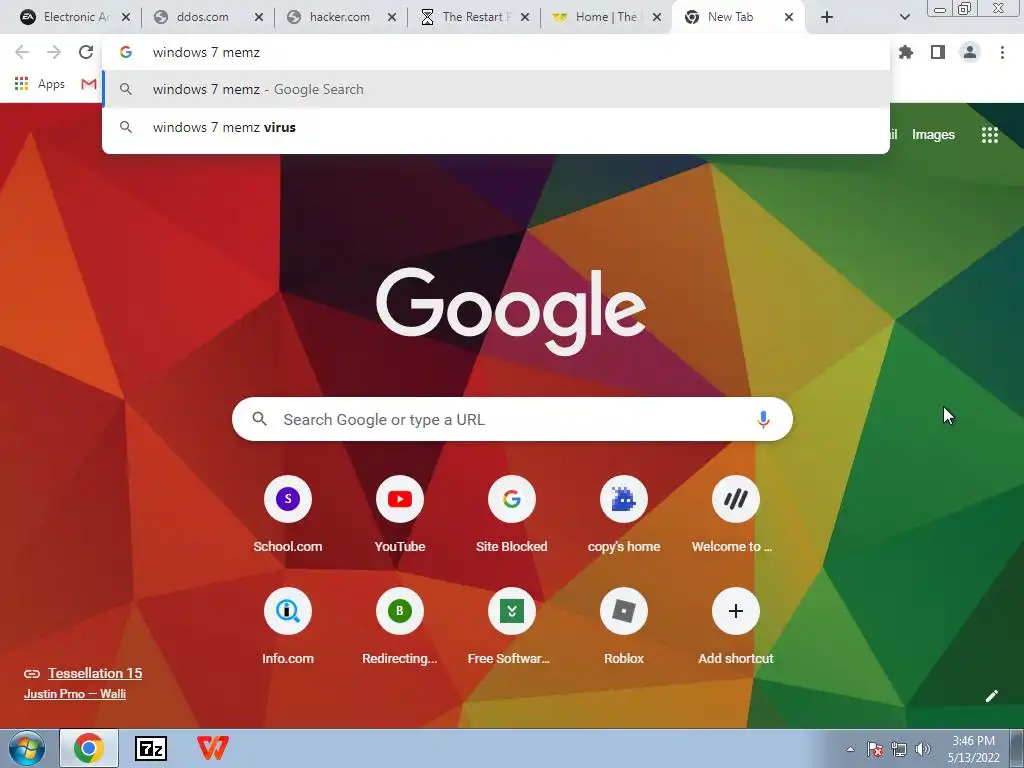Image resolution: width=1024 pixels, height=768 pixels.
Task: Open the Redirecting shortcut
Action: [x=400, y=627]
